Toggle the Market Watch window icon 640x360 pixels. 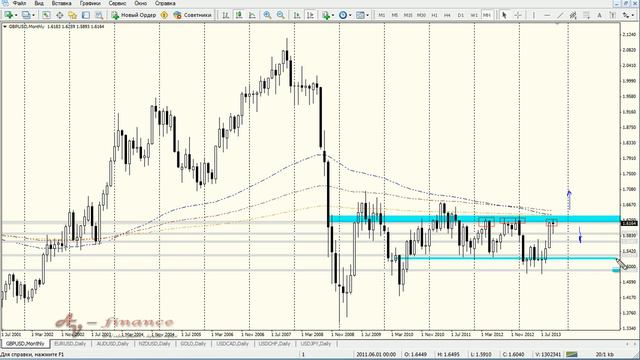(46, 15)
